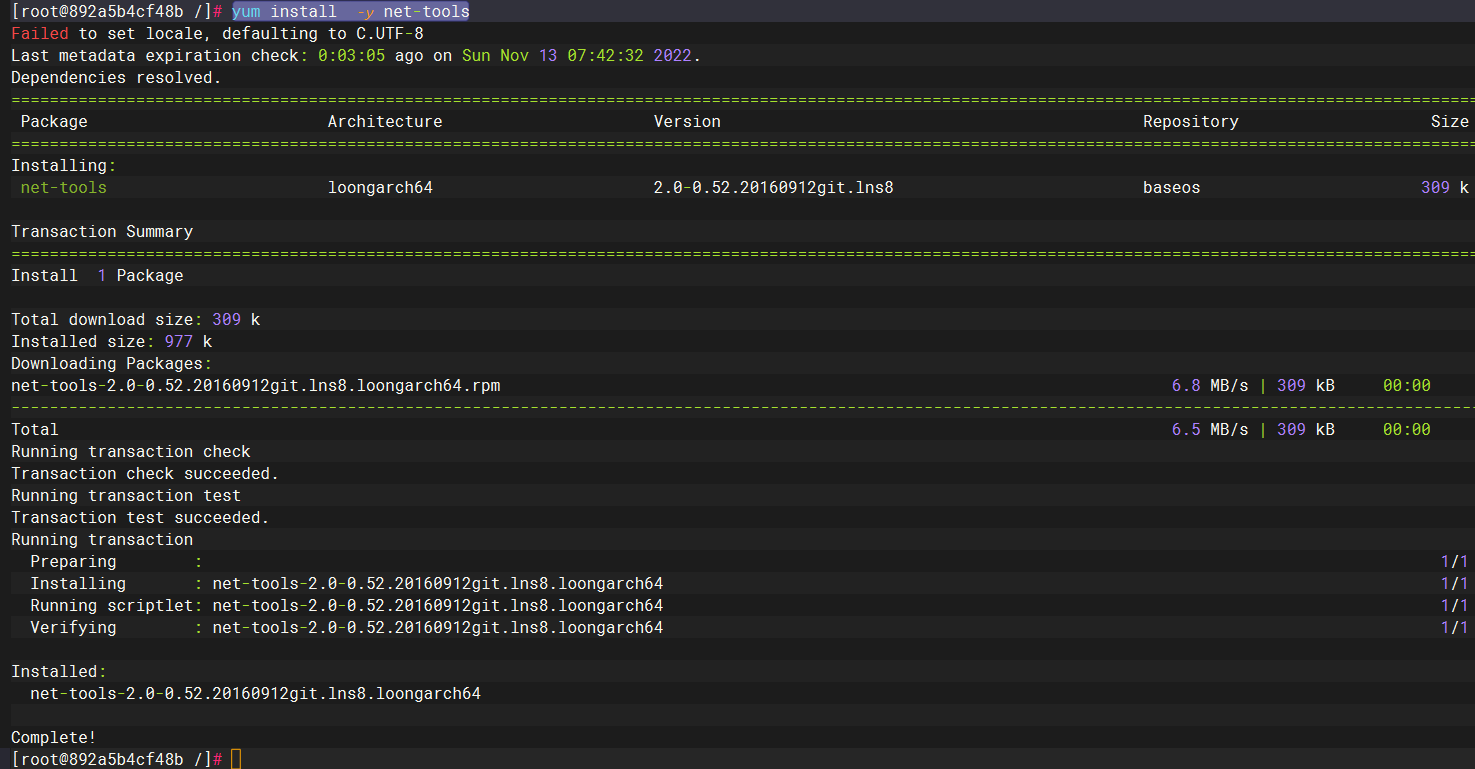Image resolution: width=1475 pixels, height=769 pixels.
Task: Click the highlighted yum install command
Action: pos(351,11)
